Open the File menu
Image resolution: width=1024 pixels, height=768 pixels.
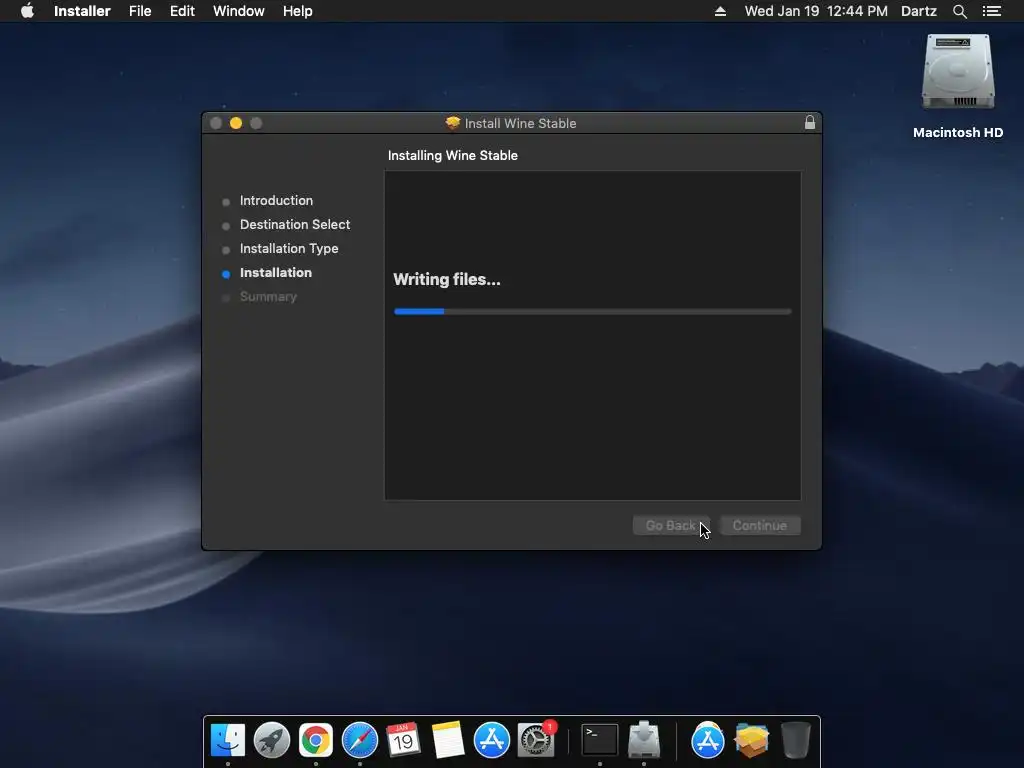pyautogui.click(x=140, y=11)
